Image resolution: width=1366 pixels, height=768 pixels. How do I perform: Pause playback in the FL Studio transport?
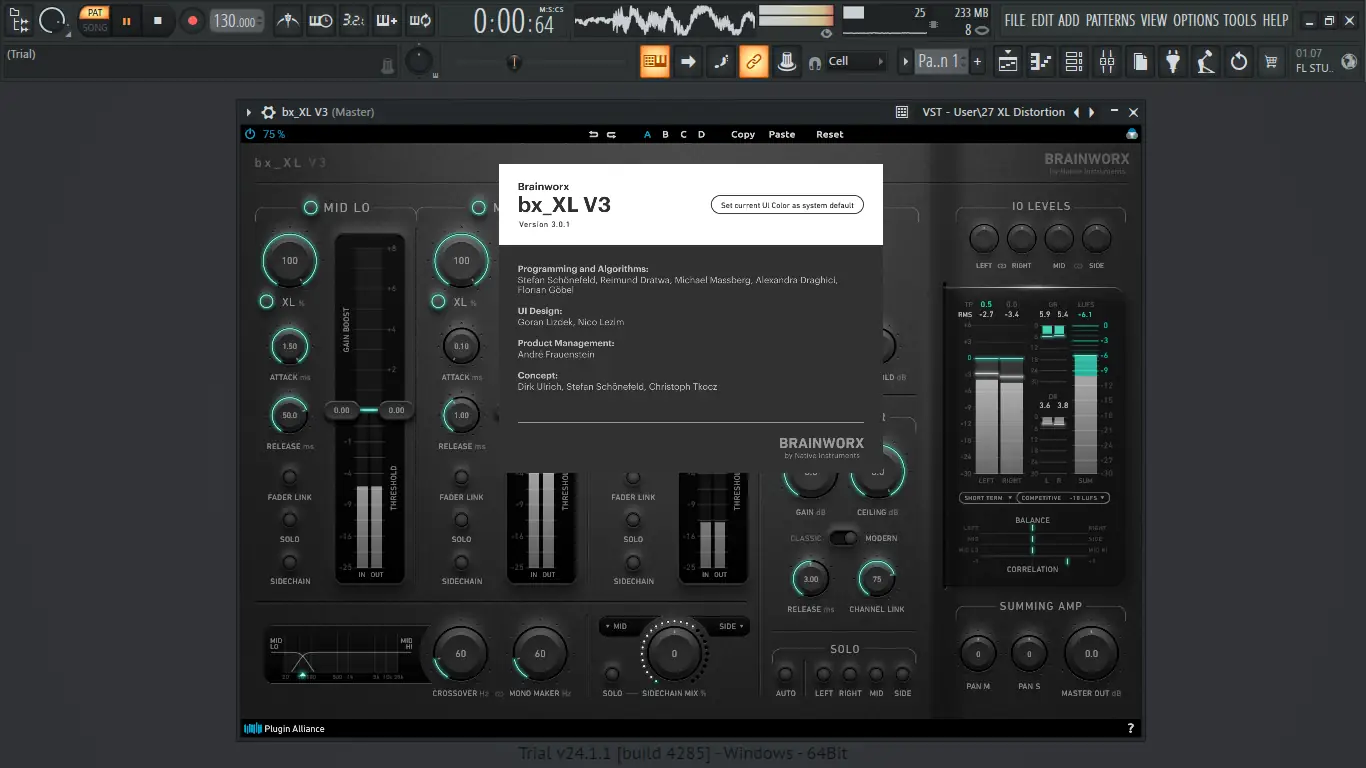pos(126,20)
